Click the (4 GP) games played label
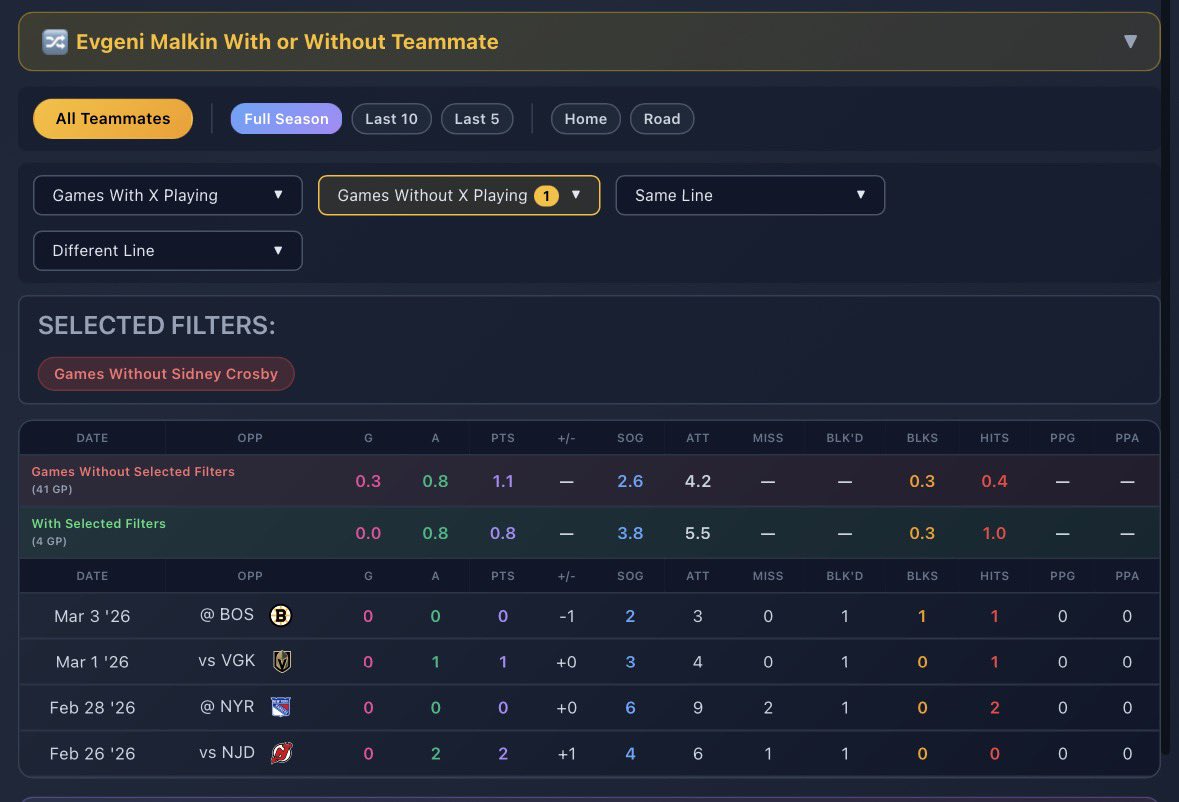 tap(49, 541)
